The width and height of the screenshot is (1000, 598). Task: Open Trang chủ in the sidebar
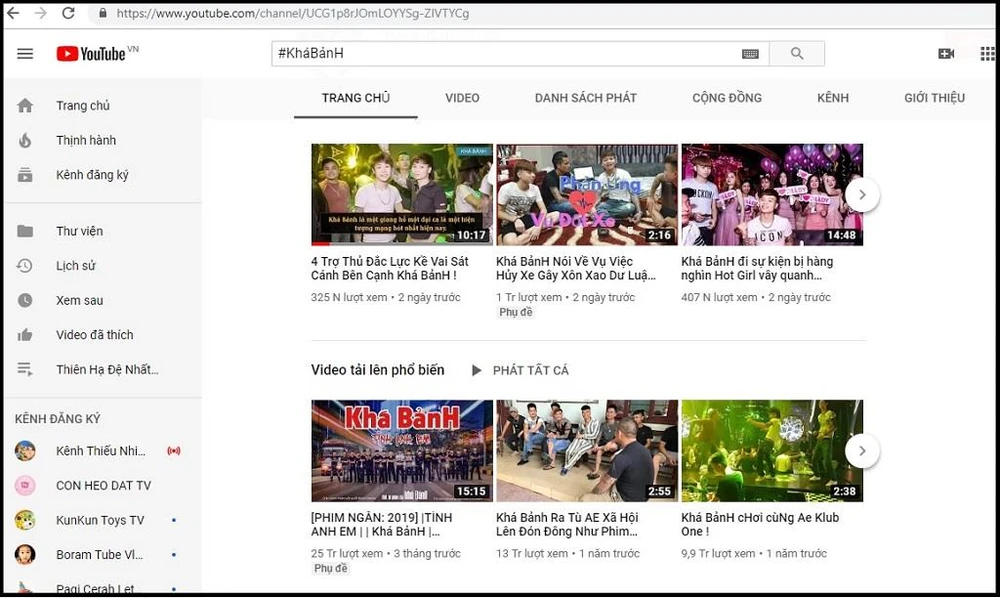pyautogui.click(x=82, y=106)
